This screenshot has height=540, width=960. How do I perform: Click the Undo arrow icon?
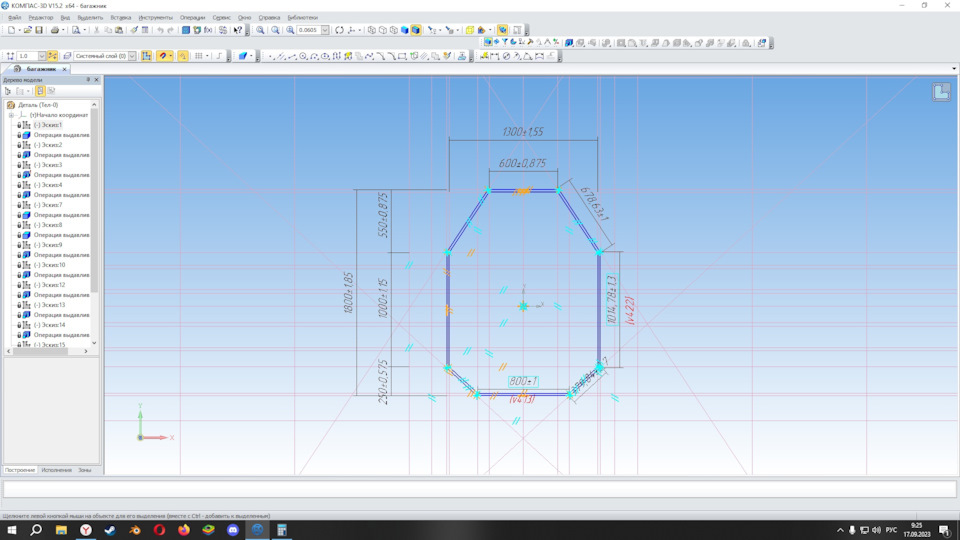(160, 30)
